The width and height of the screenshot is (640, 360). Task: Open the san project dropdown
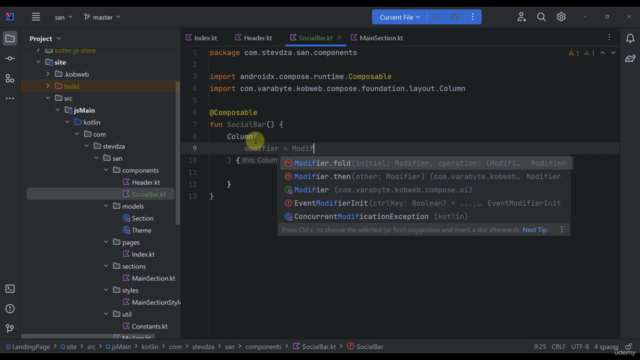63,17
